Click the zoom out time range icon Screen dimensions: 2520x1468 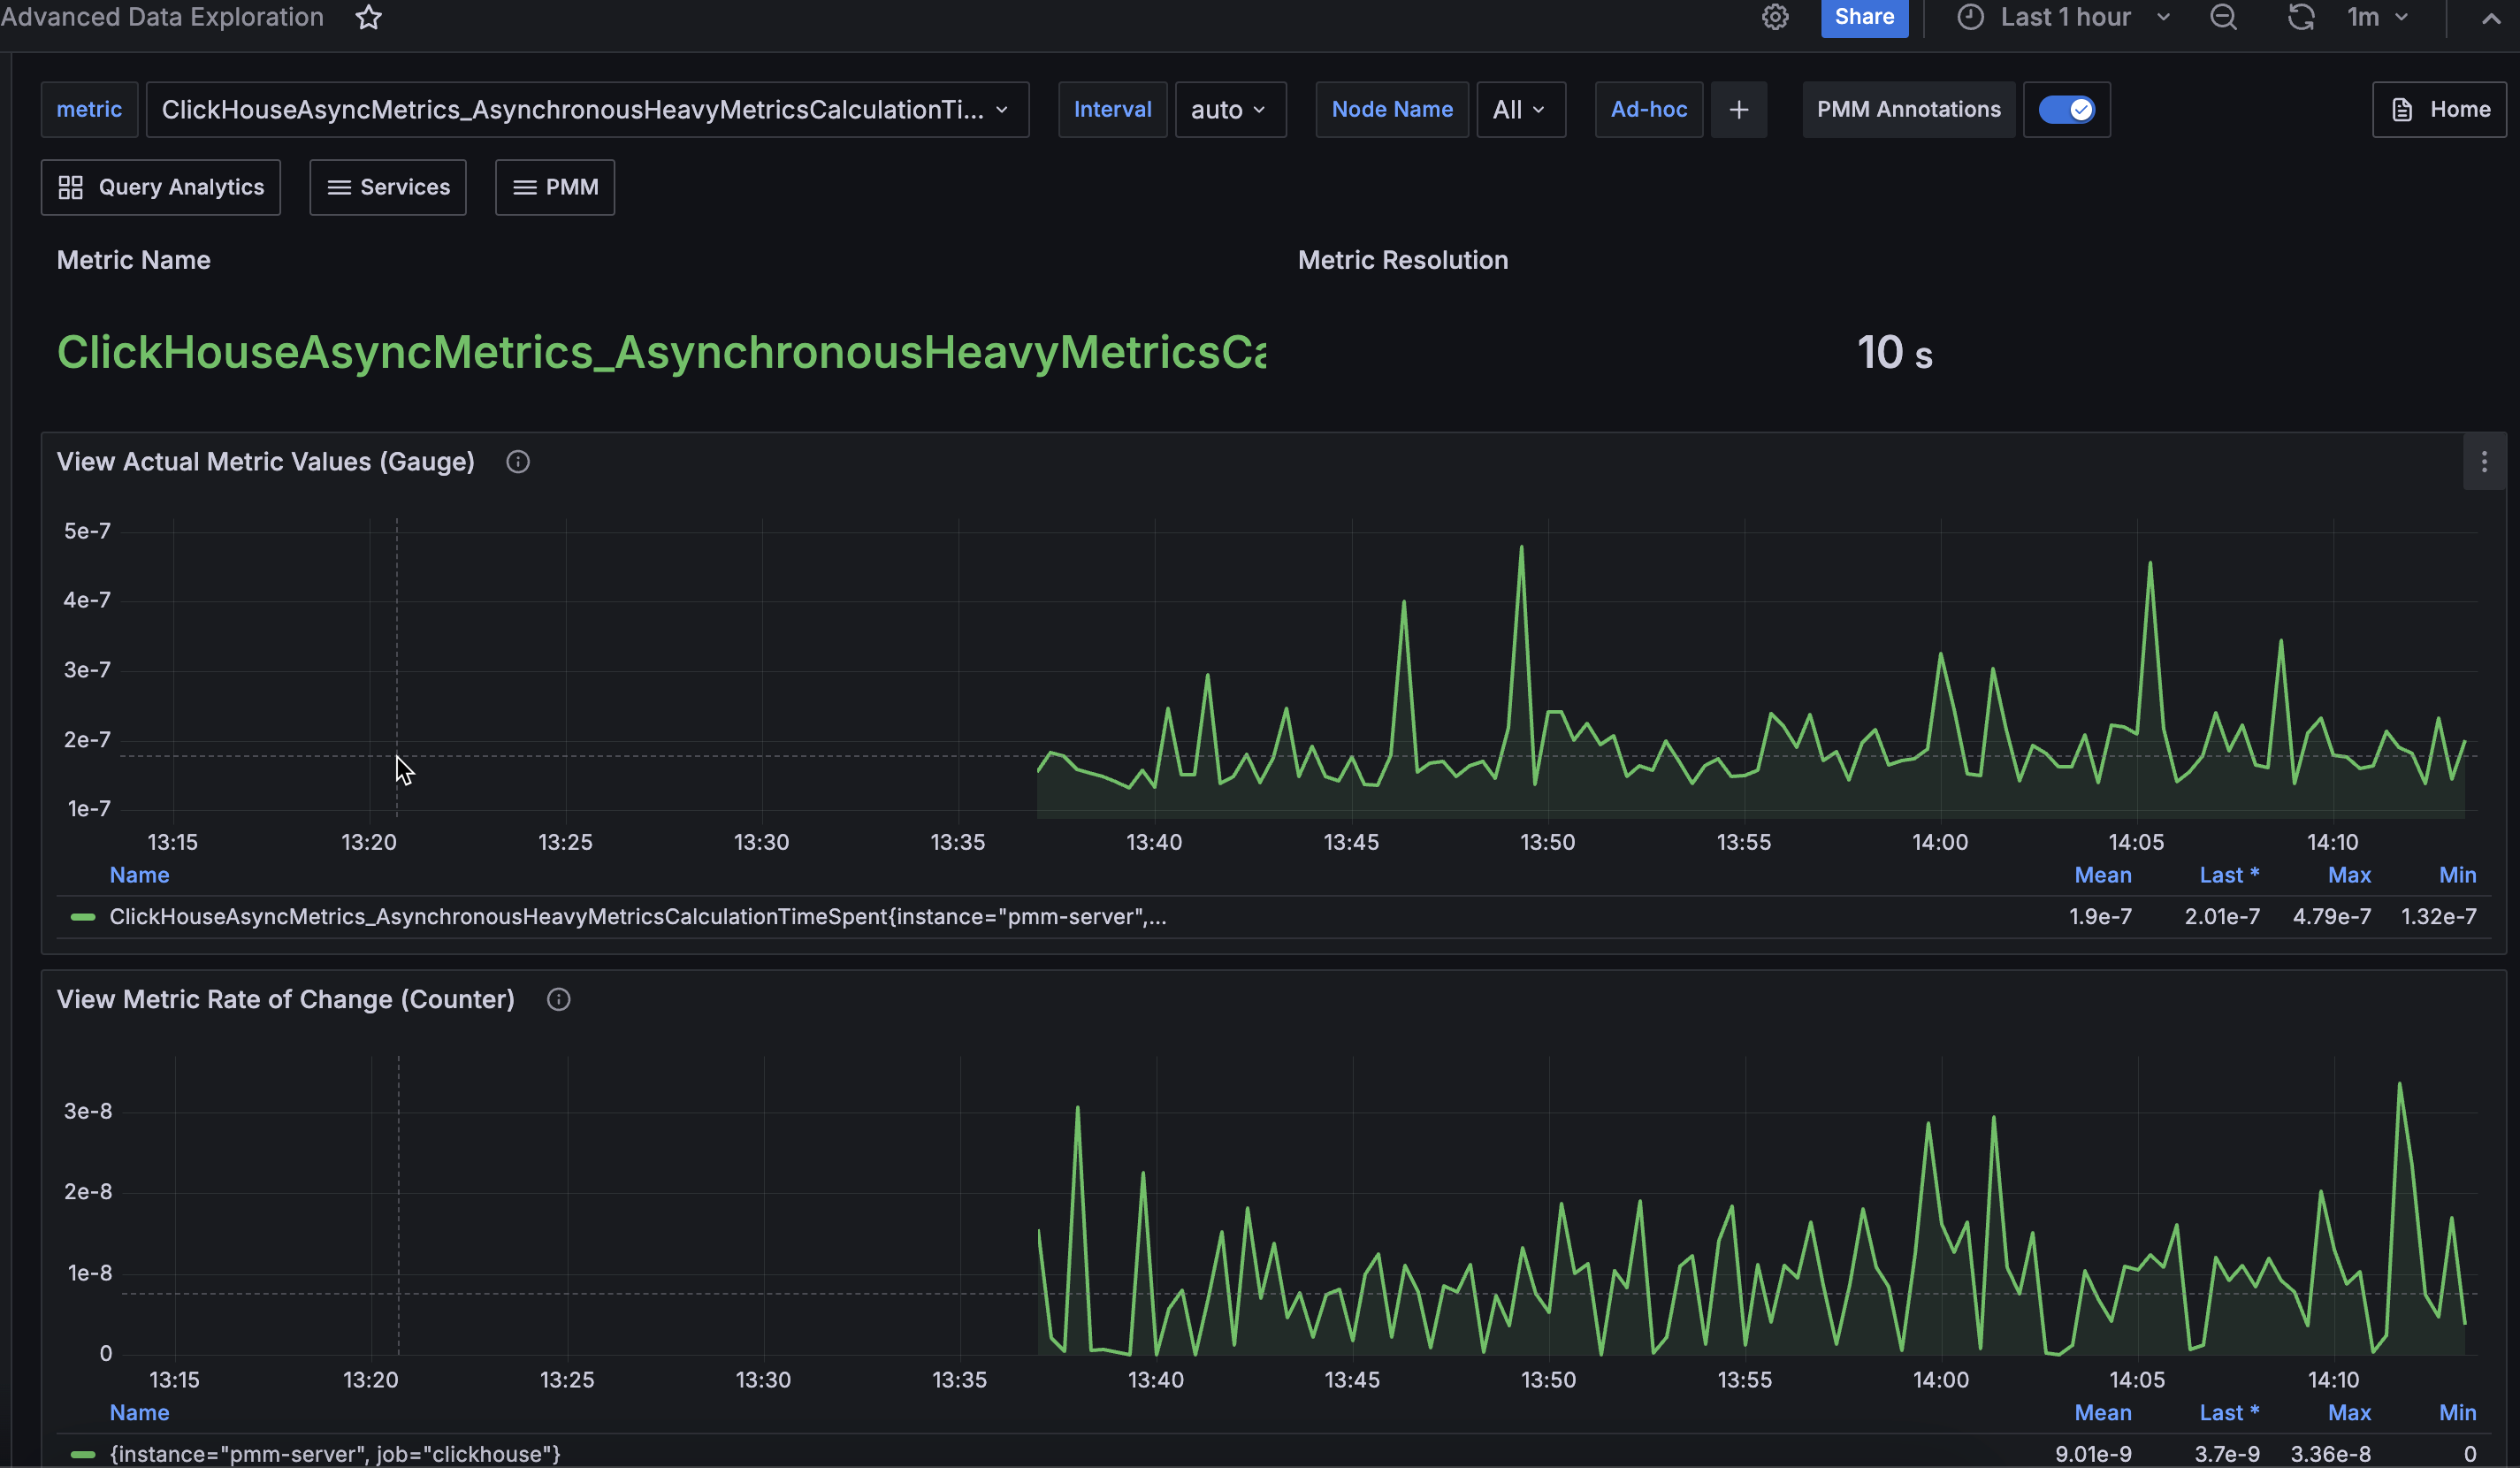(2222, 17)
